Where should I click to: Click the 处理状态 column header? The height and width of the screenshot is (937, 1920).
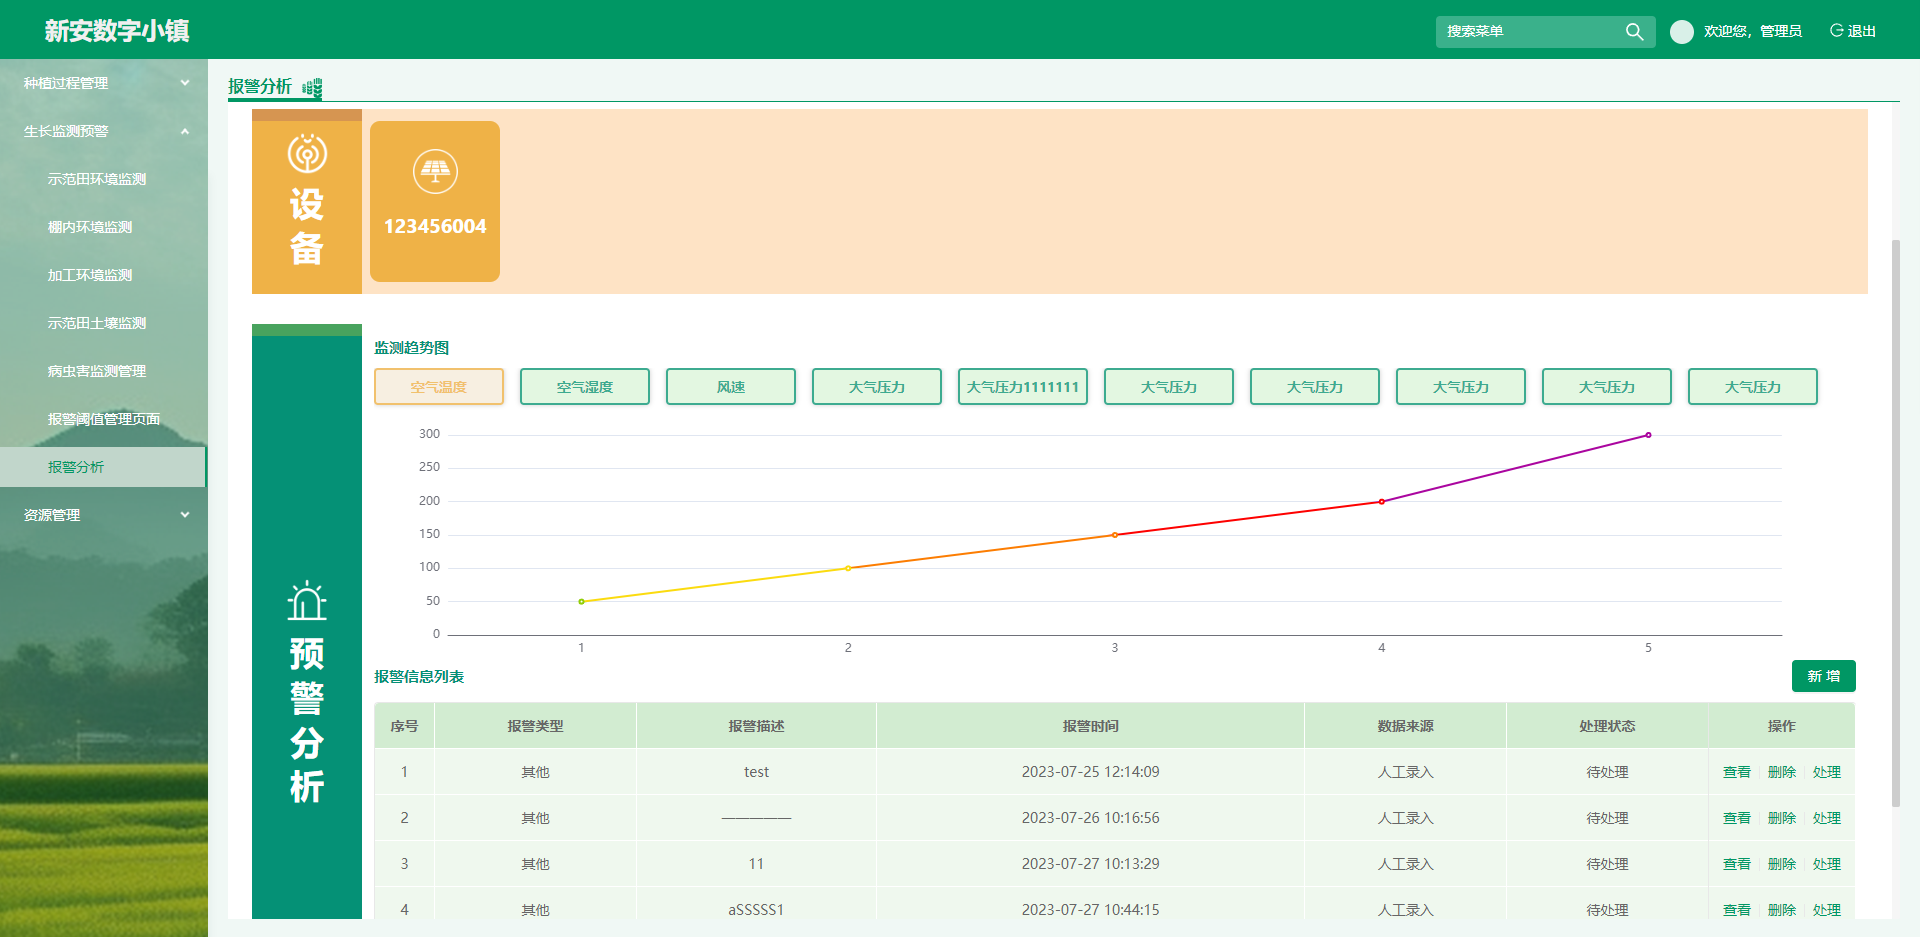pyautogui.click(x=1607, y=726)
